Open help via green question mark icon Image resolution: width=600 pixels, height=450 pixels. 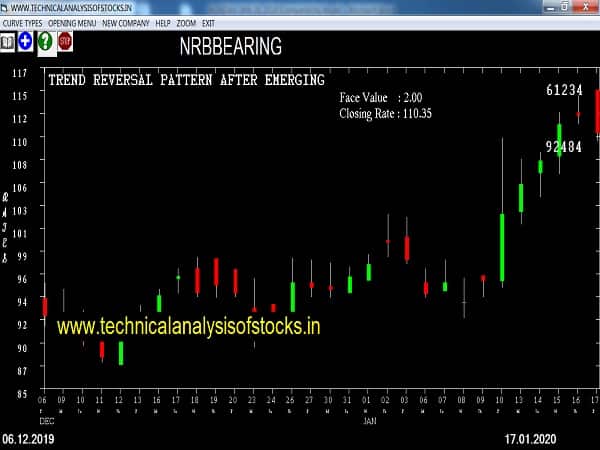[x=45, y=41]
